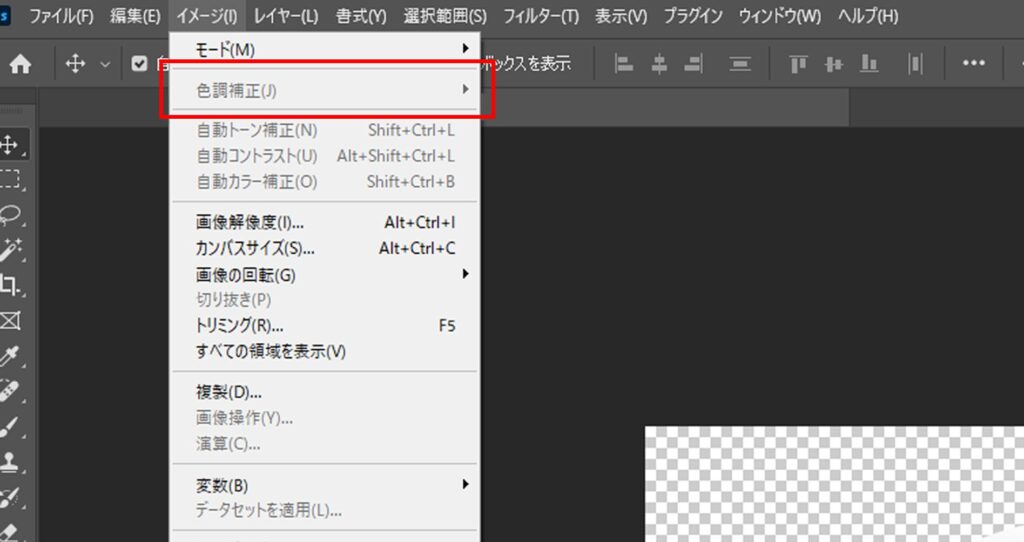This screenshot has width=1024, height=542.
Task: Open the 書式(Y) menu
Action: click(361, 16)
